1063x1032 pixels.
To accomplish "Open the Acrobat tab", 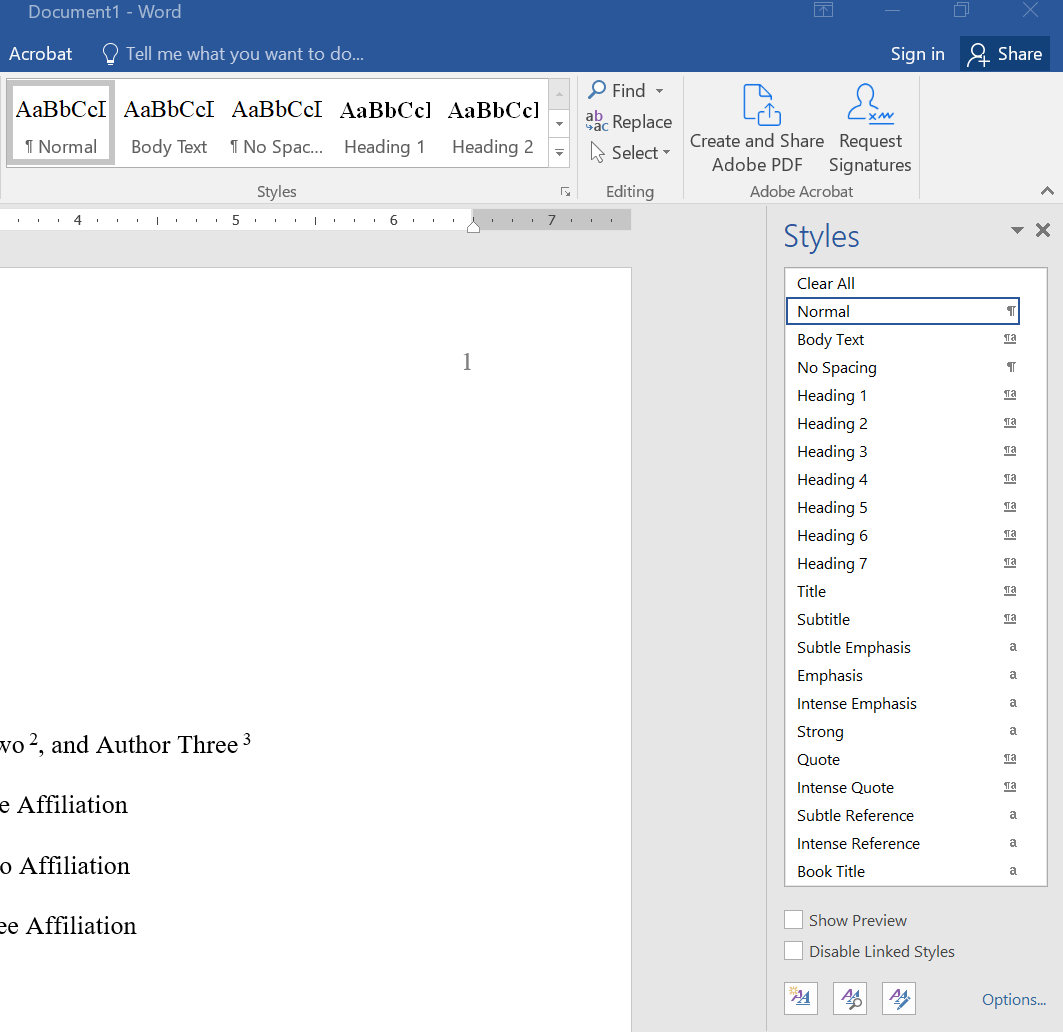I will coord(40,54).
